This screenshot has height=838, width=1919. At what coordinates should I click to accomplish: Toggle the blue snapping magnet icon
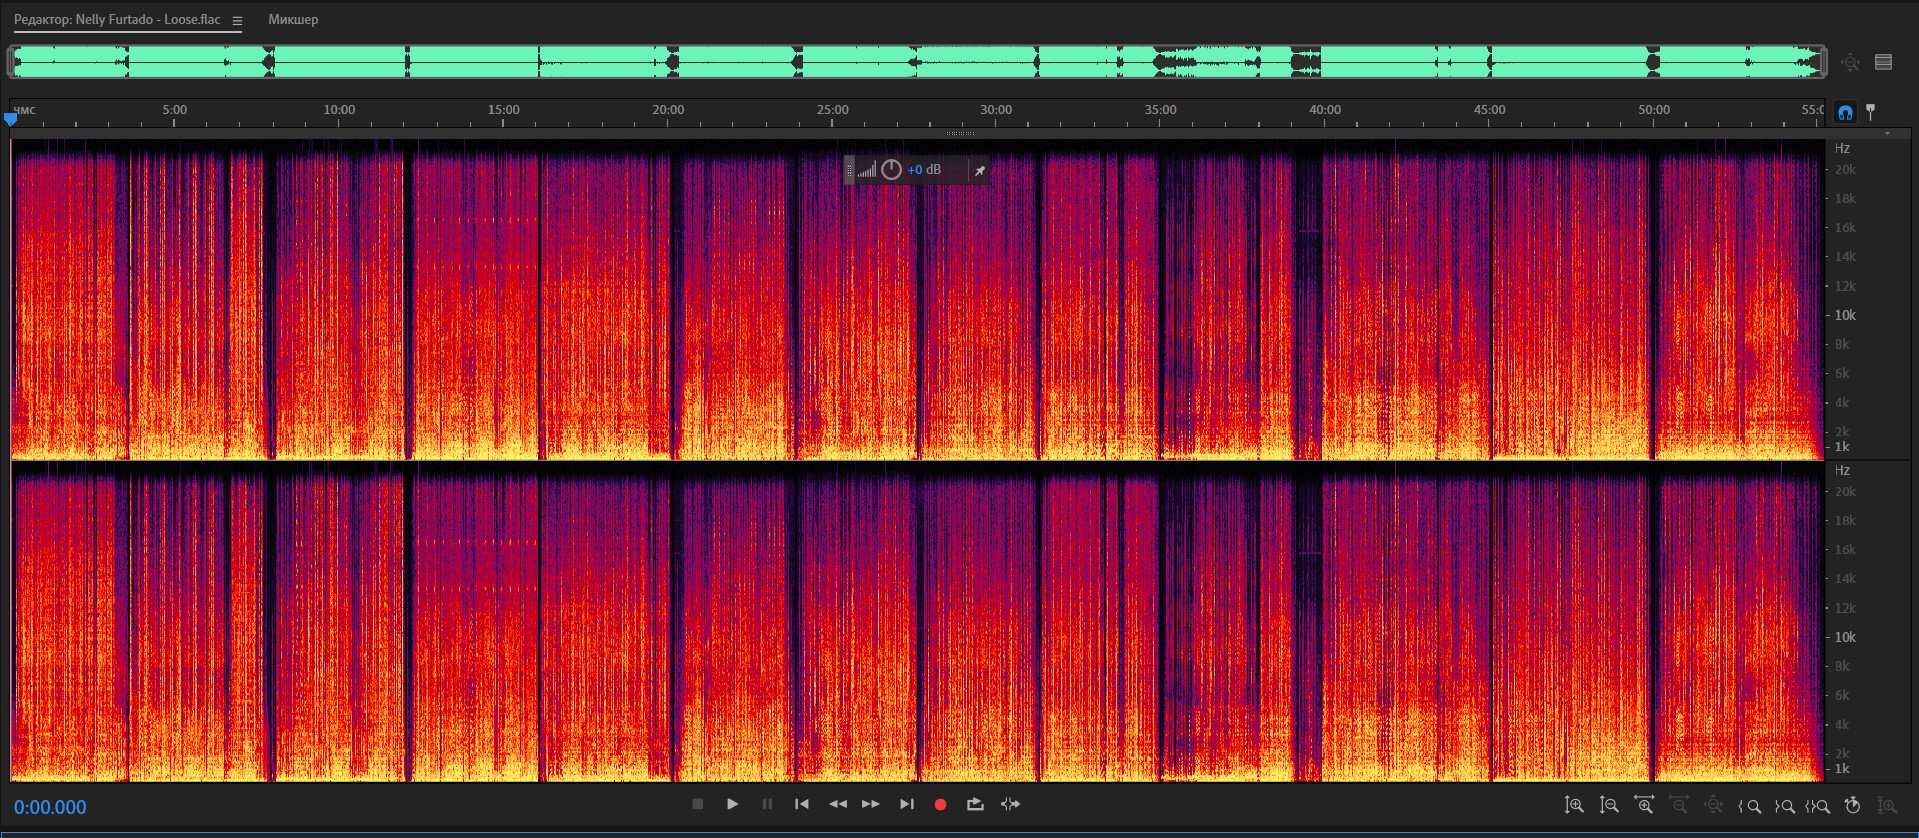coord(1845,112)
